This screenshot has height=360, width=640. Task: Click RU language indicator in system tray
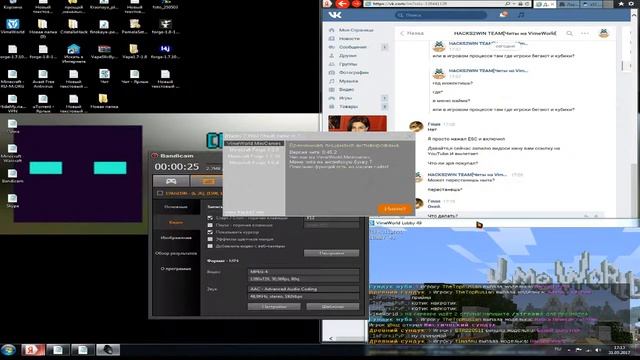[558, 350]
